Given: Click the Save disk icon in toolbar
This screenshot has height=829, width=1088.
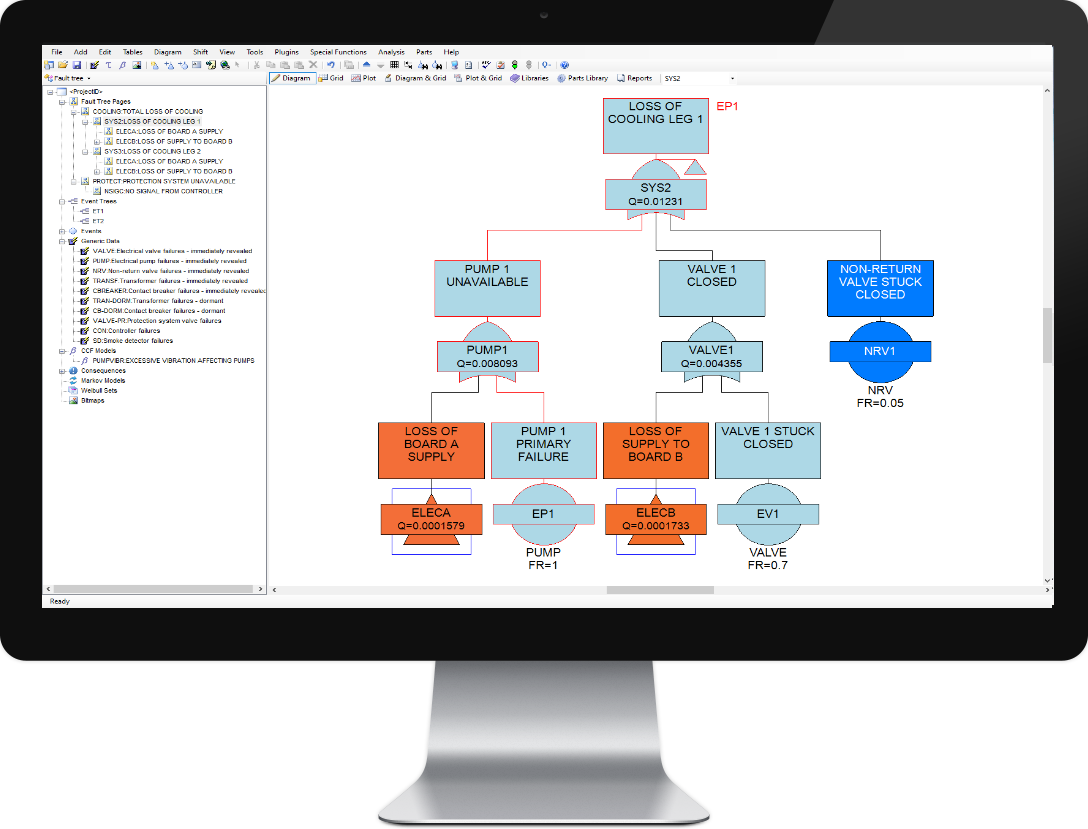Looking at the screenshot, I should pos(79,65).
